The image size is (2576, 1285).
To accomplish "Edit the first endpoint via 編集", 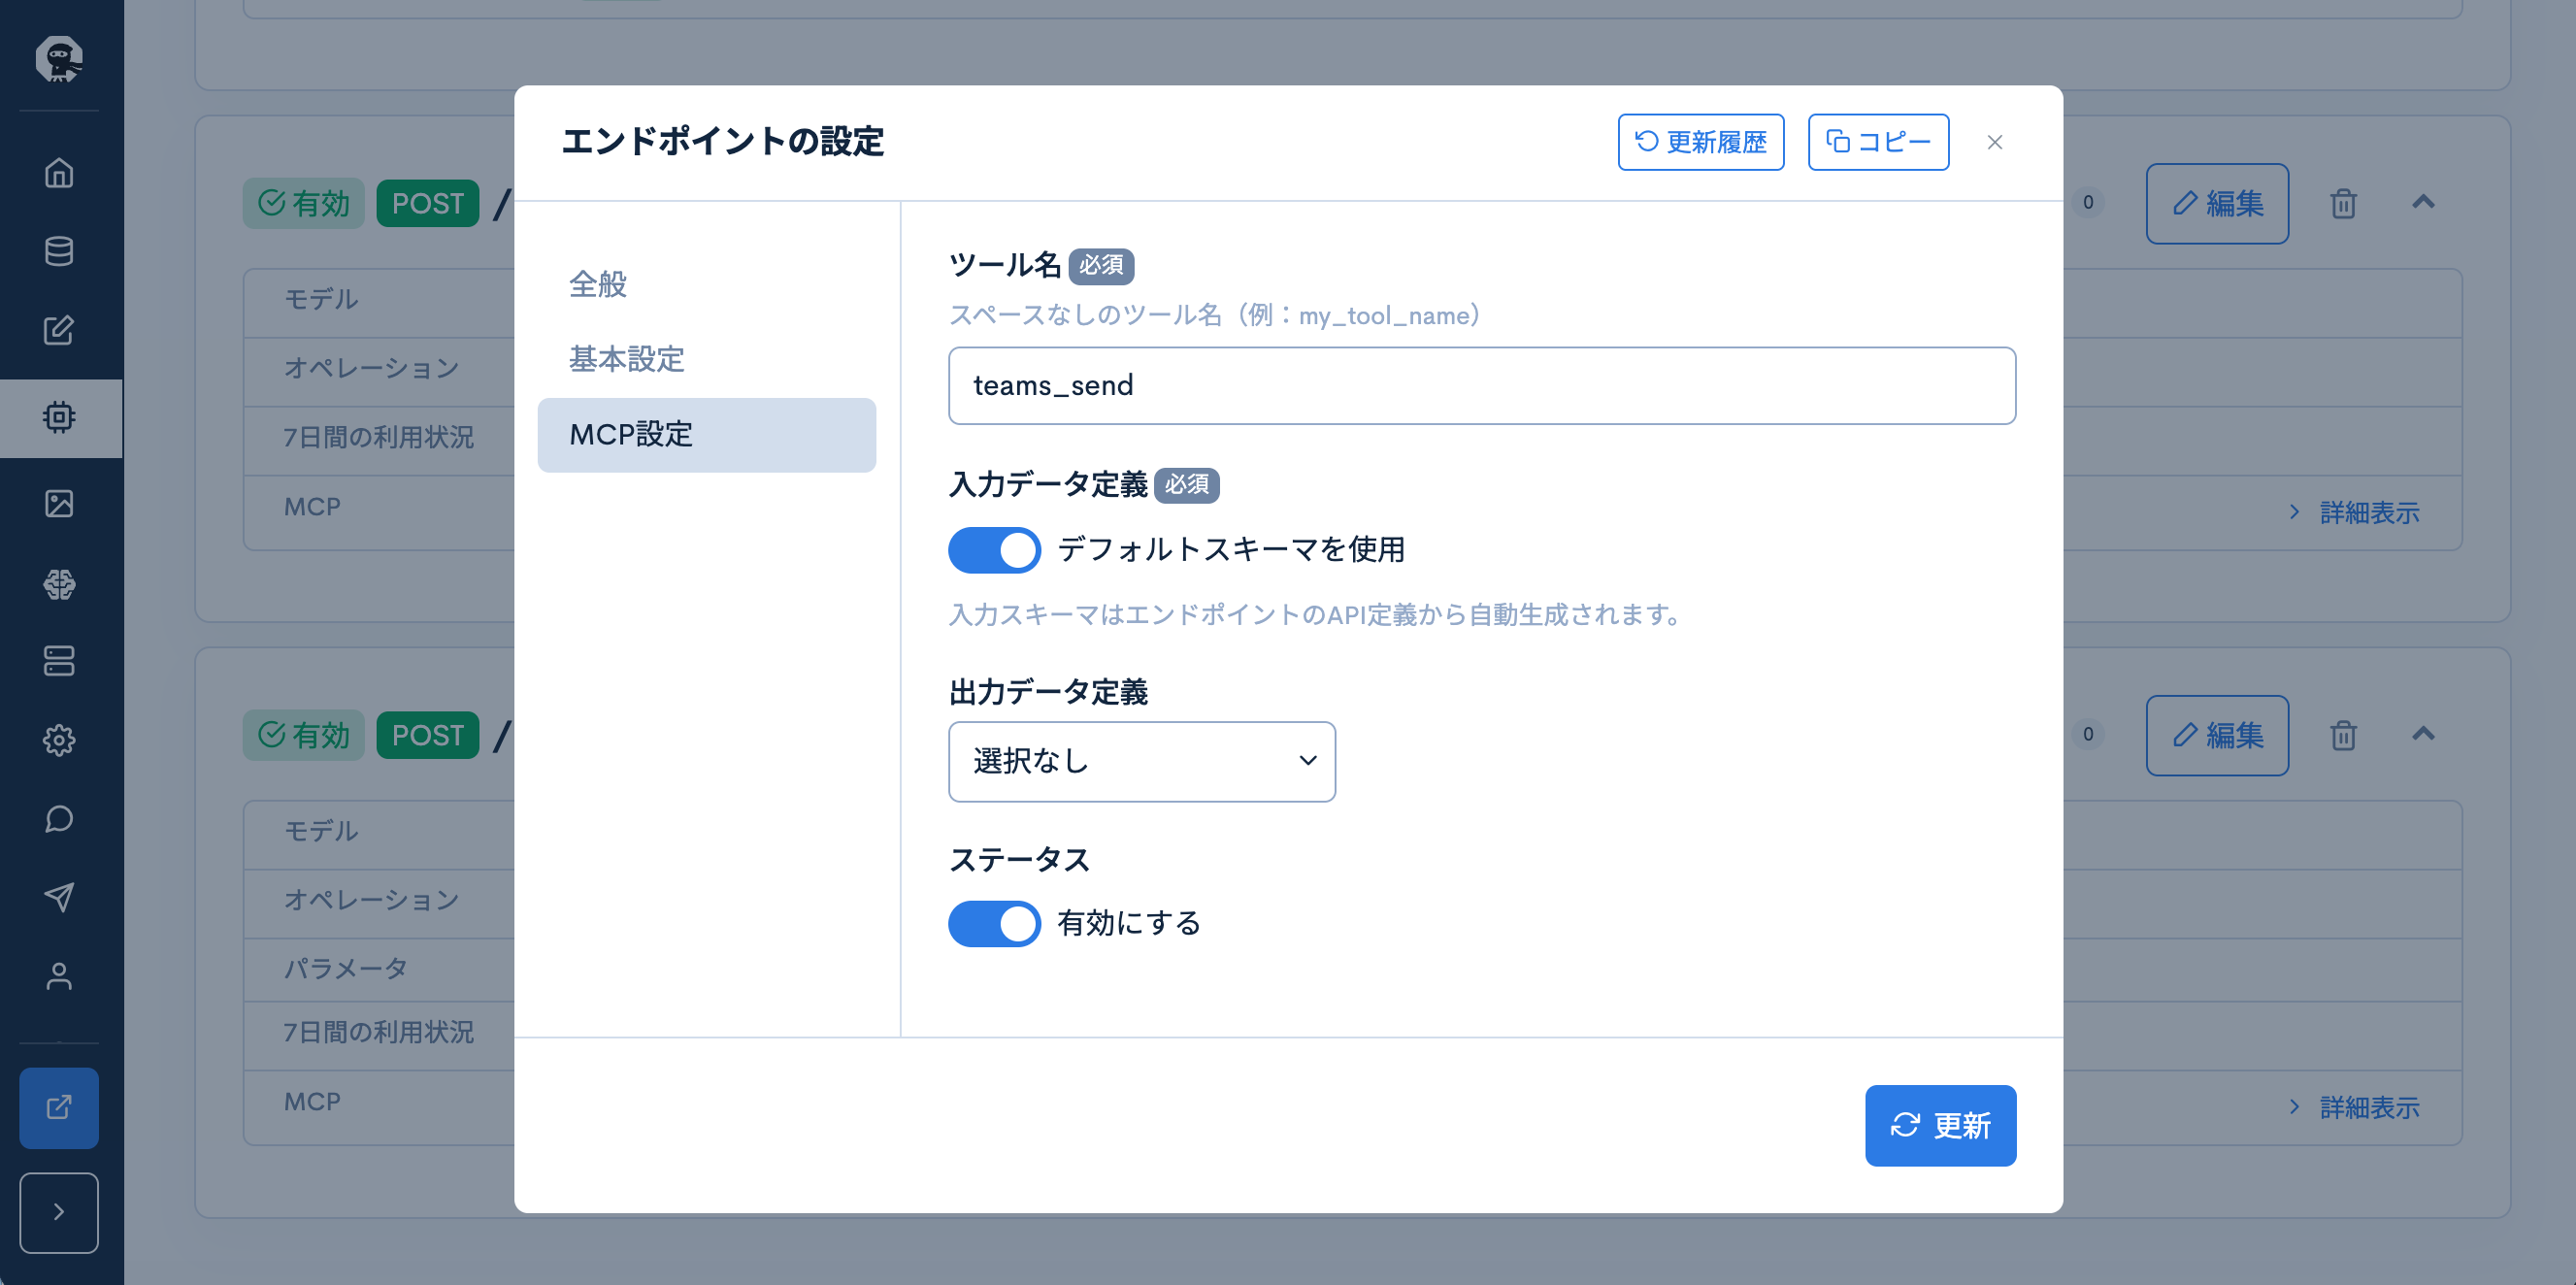I will (2217, 203).
